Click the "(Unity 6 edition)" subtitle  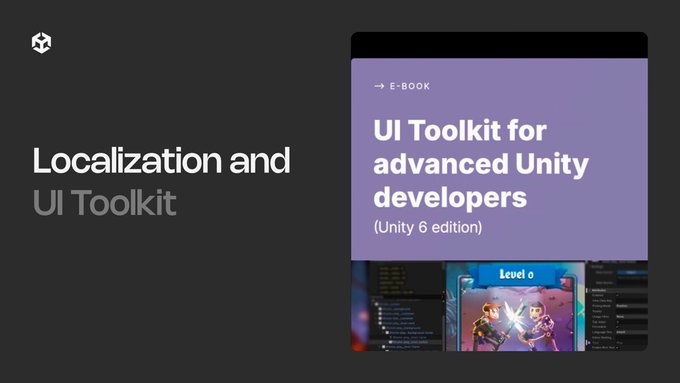pos(428,227)
